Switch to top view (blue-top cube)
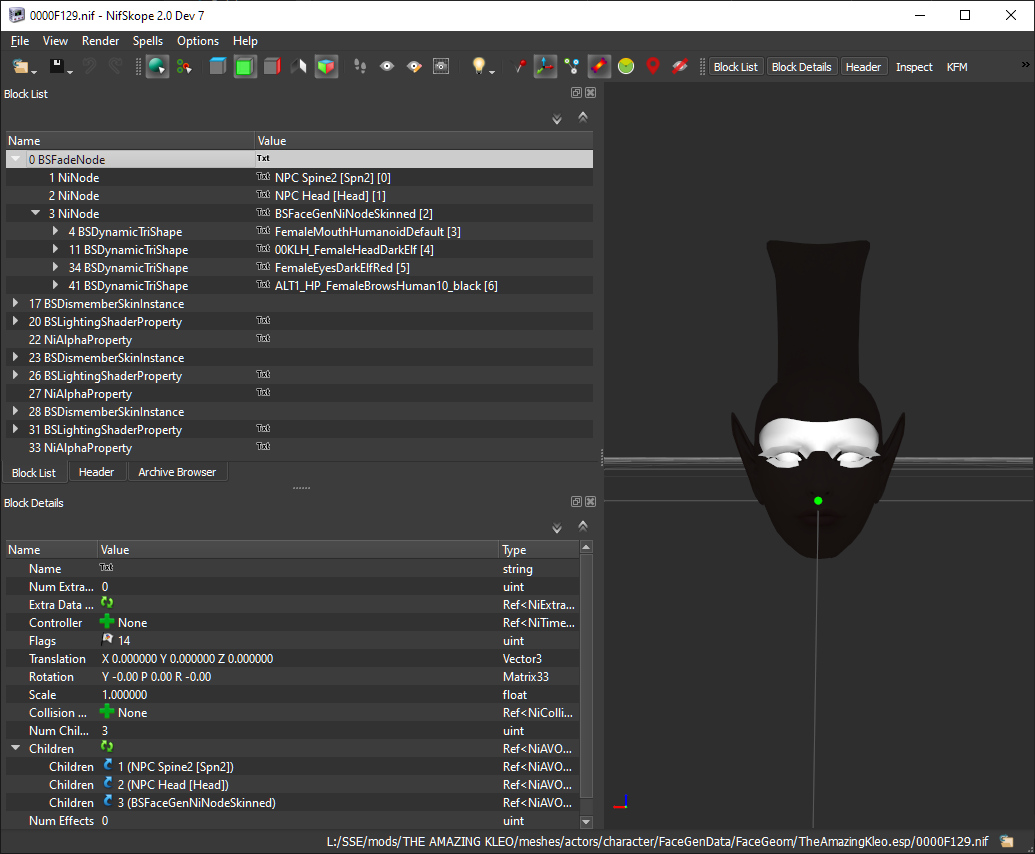 pos(218,67)
